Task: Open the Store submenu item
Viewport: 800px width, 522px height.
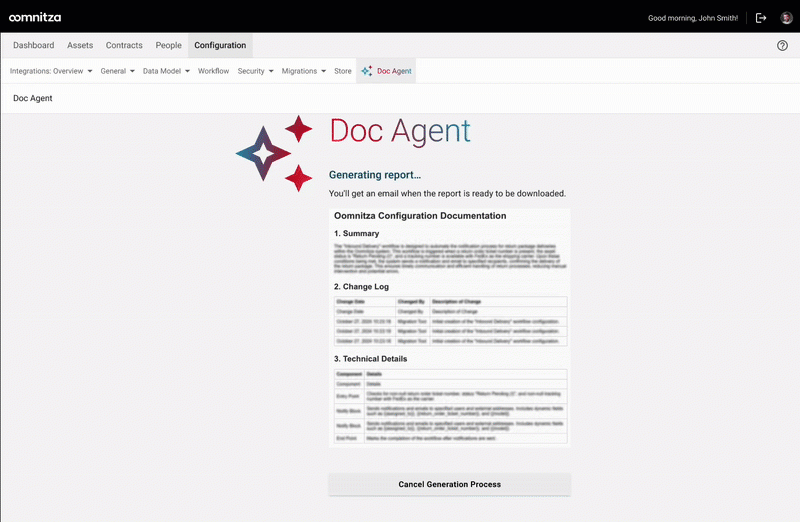Action: tap(343, 71)
